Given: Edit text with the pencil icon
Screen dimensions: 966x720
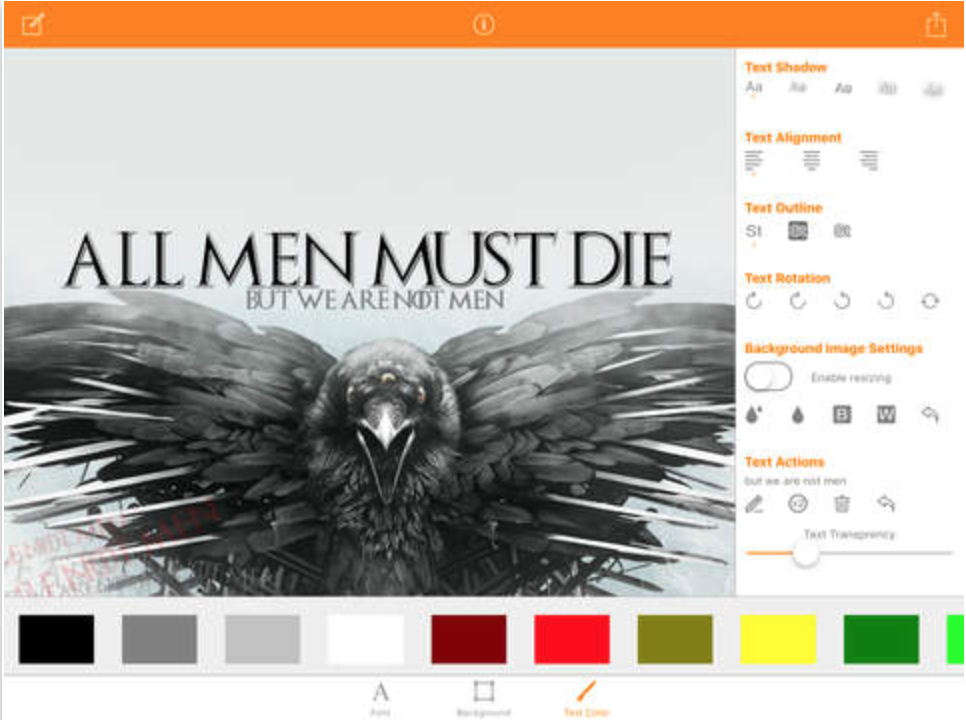Looking at the screenshot, I should coord(754,504).
